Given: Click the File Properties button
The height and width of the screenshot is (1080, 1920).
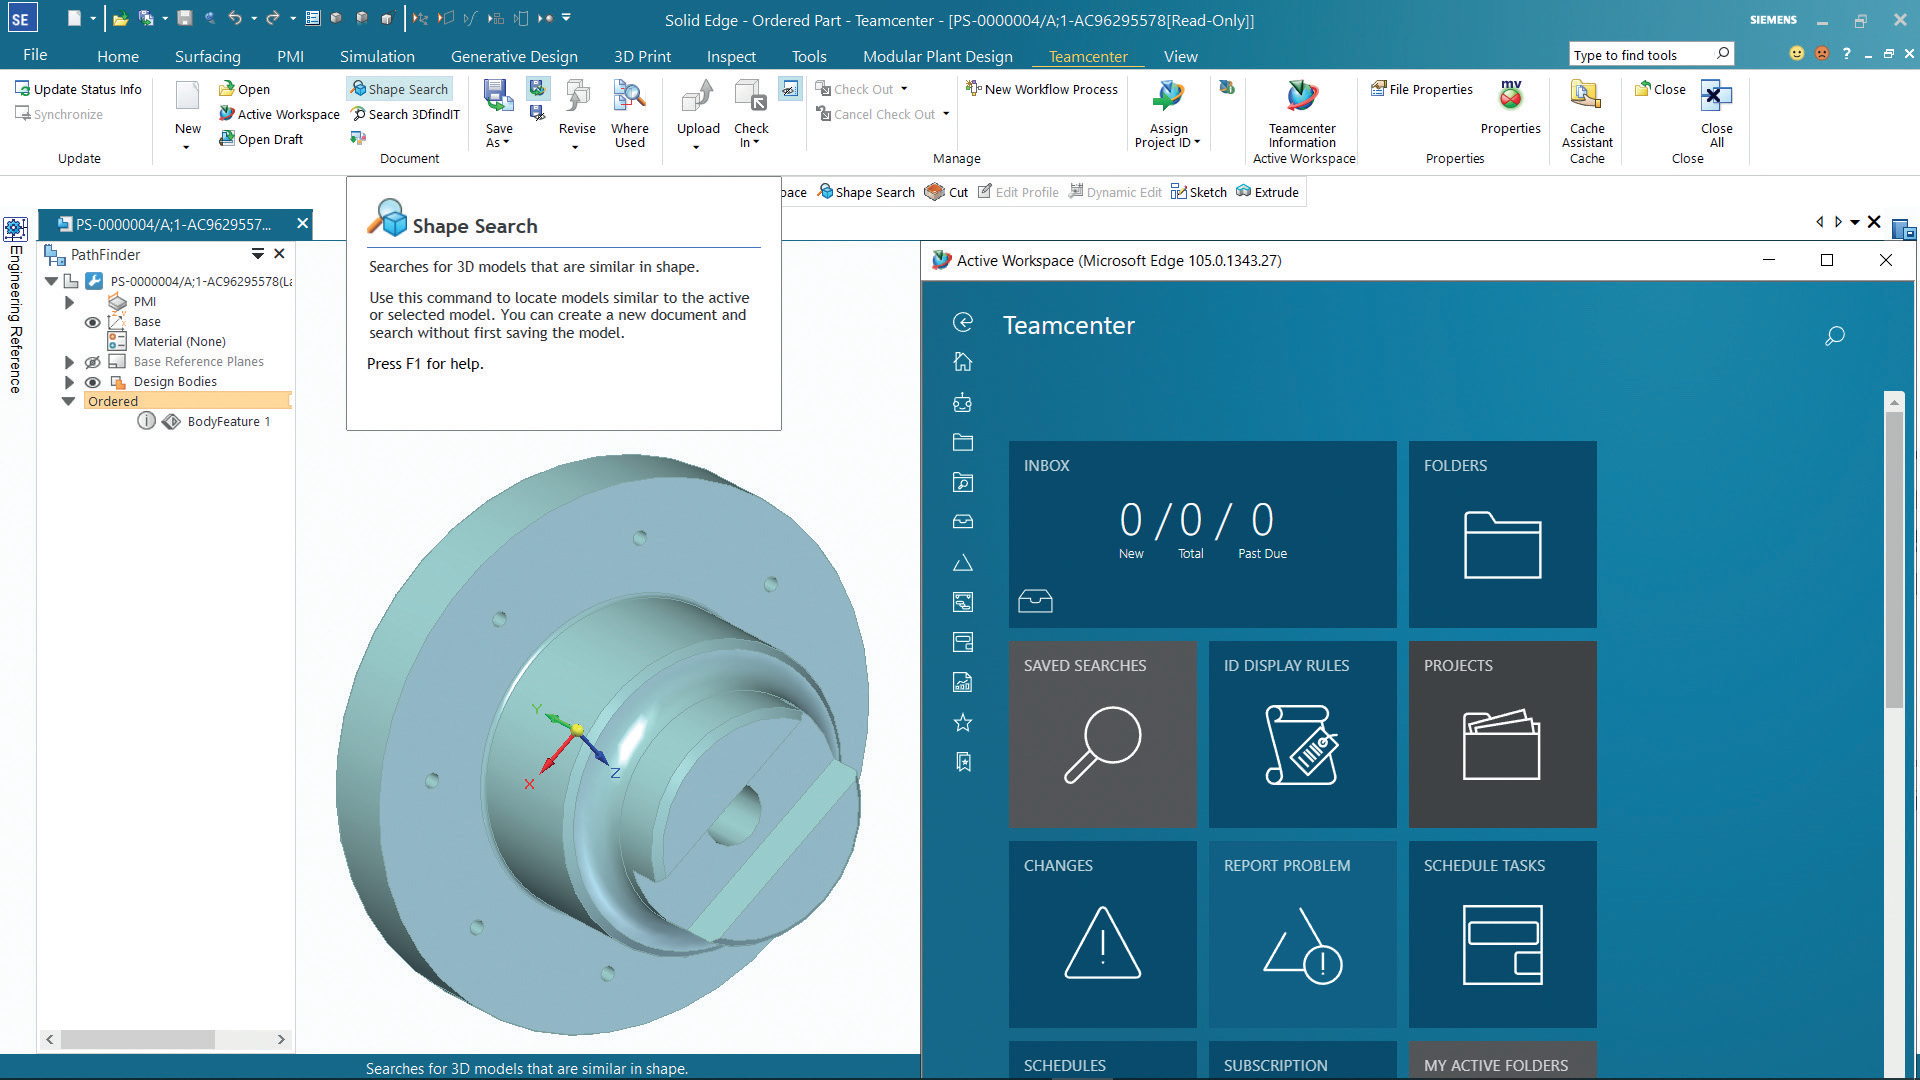Looking at the screenshot, I should pyautogui.click(x=1421, y=89).
